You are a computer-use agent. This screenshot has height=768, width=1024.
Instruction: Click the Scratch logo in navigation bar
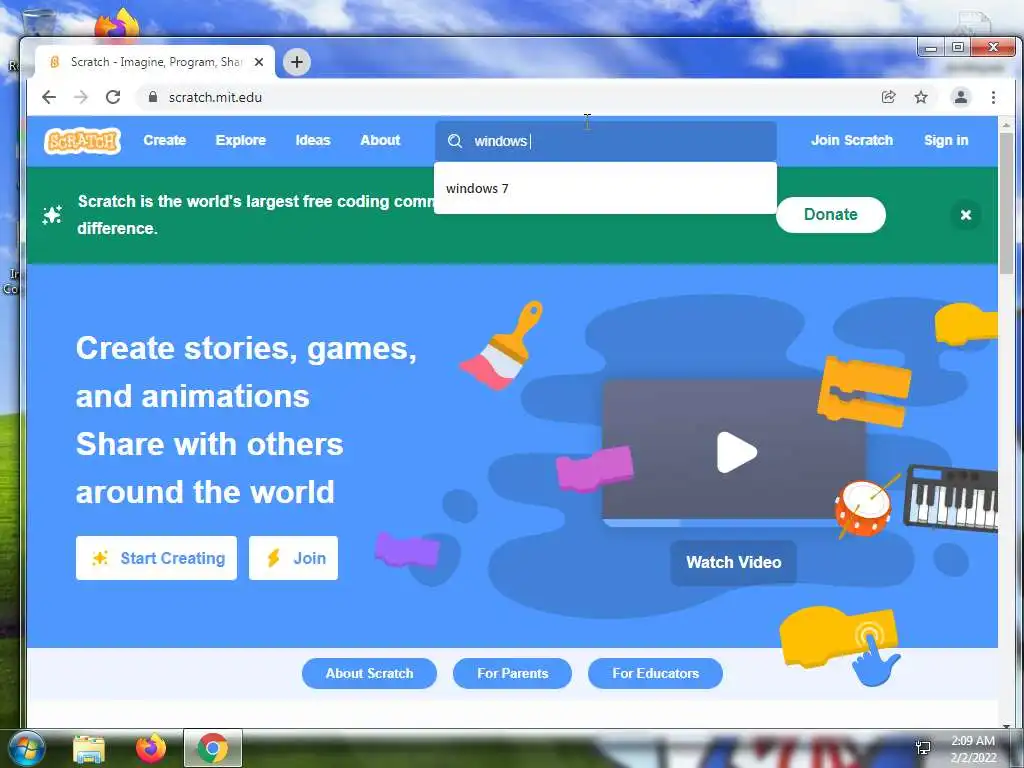pyautogui.click(x=82, y=140)
